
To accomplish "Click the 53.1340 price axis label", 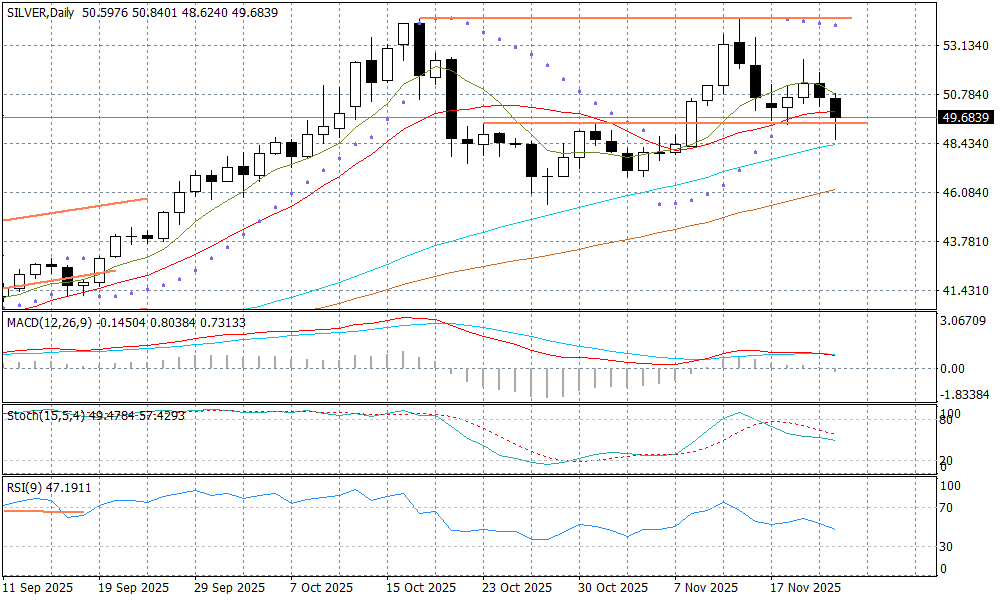I will pos(966,46).
